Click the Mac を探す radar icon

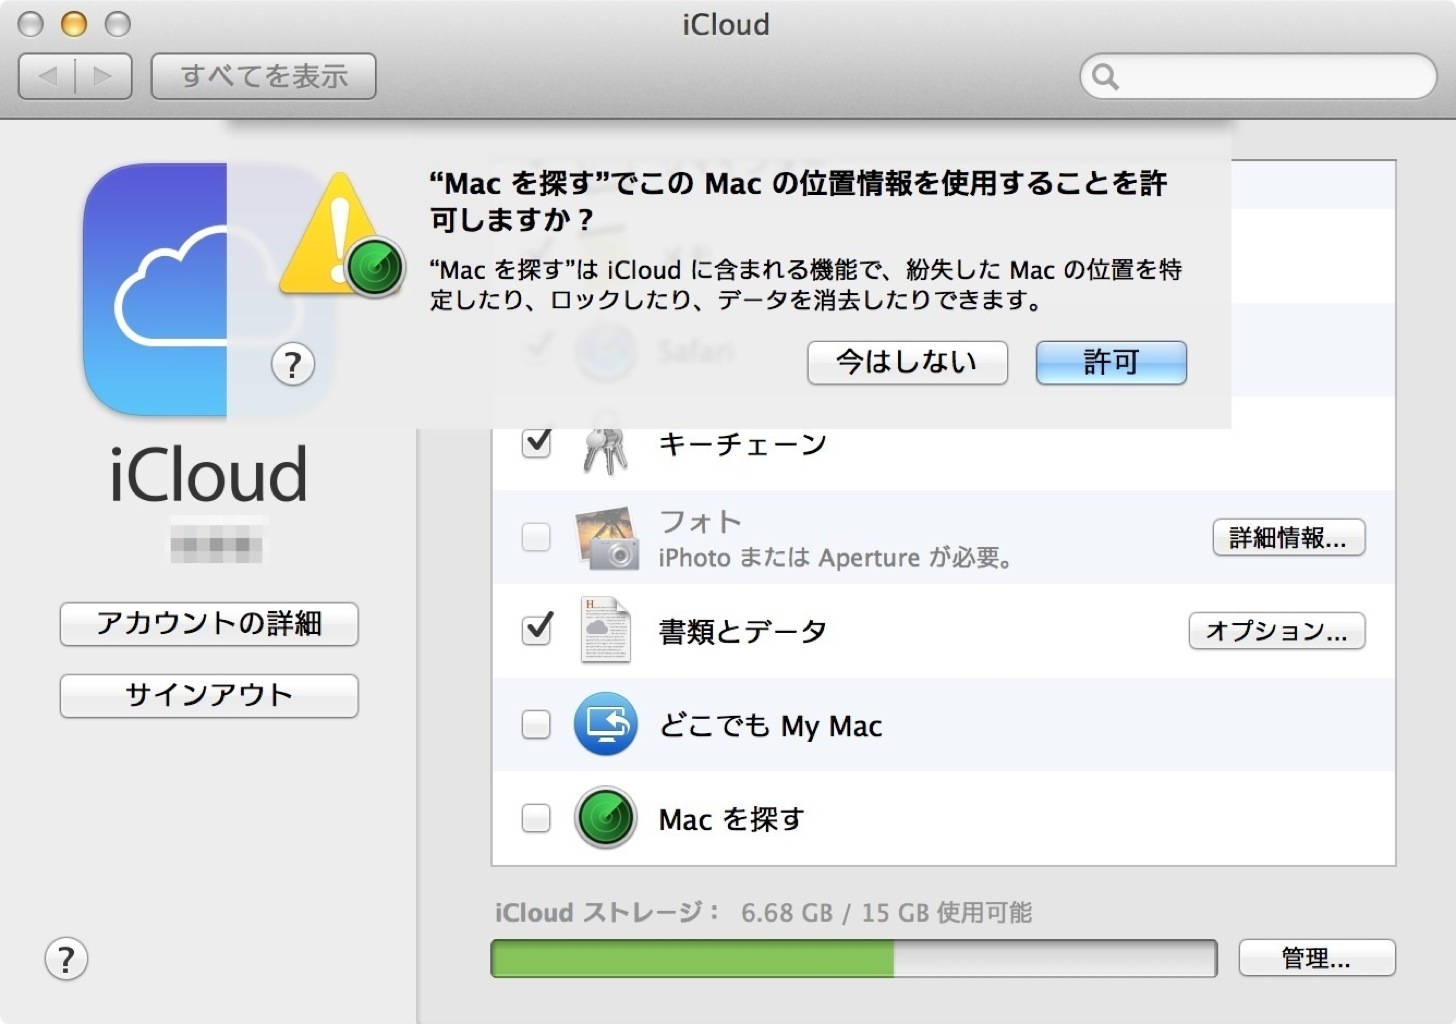(x=606, y=818)
